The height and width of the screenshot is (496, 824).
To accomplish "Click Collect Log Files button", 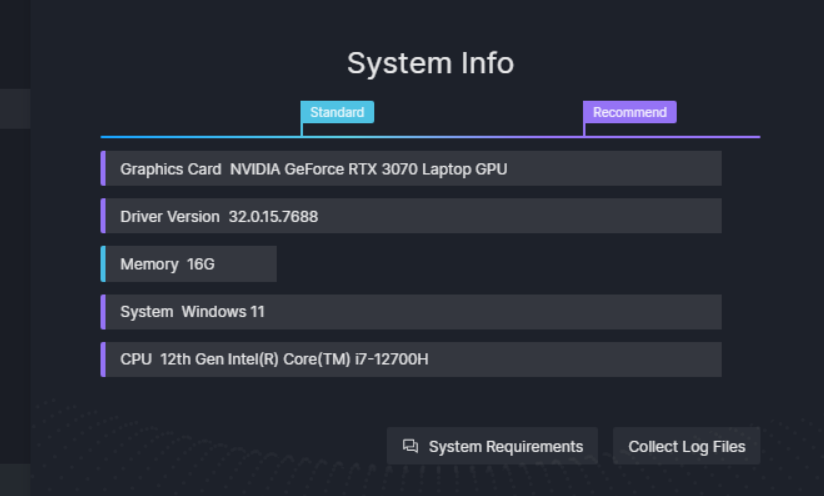I will (x=686, y=446).
